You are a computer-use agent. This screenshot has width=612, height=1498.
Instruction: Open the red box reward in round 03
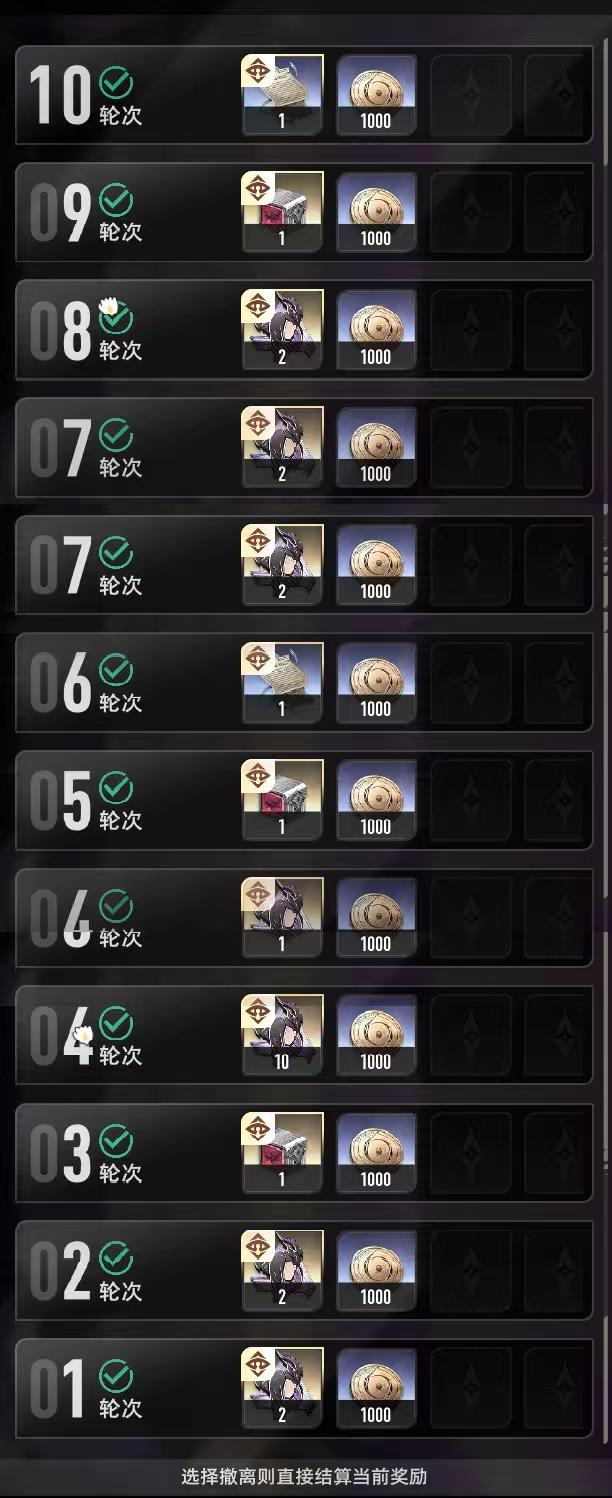pyautogui.click(x=283, y=1152)
